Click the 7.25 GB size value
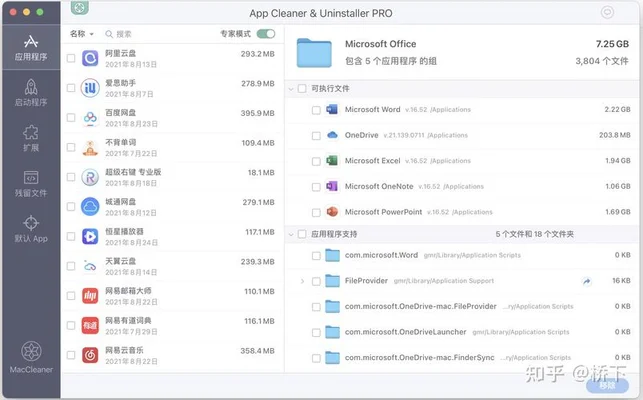 pos(612,44)
